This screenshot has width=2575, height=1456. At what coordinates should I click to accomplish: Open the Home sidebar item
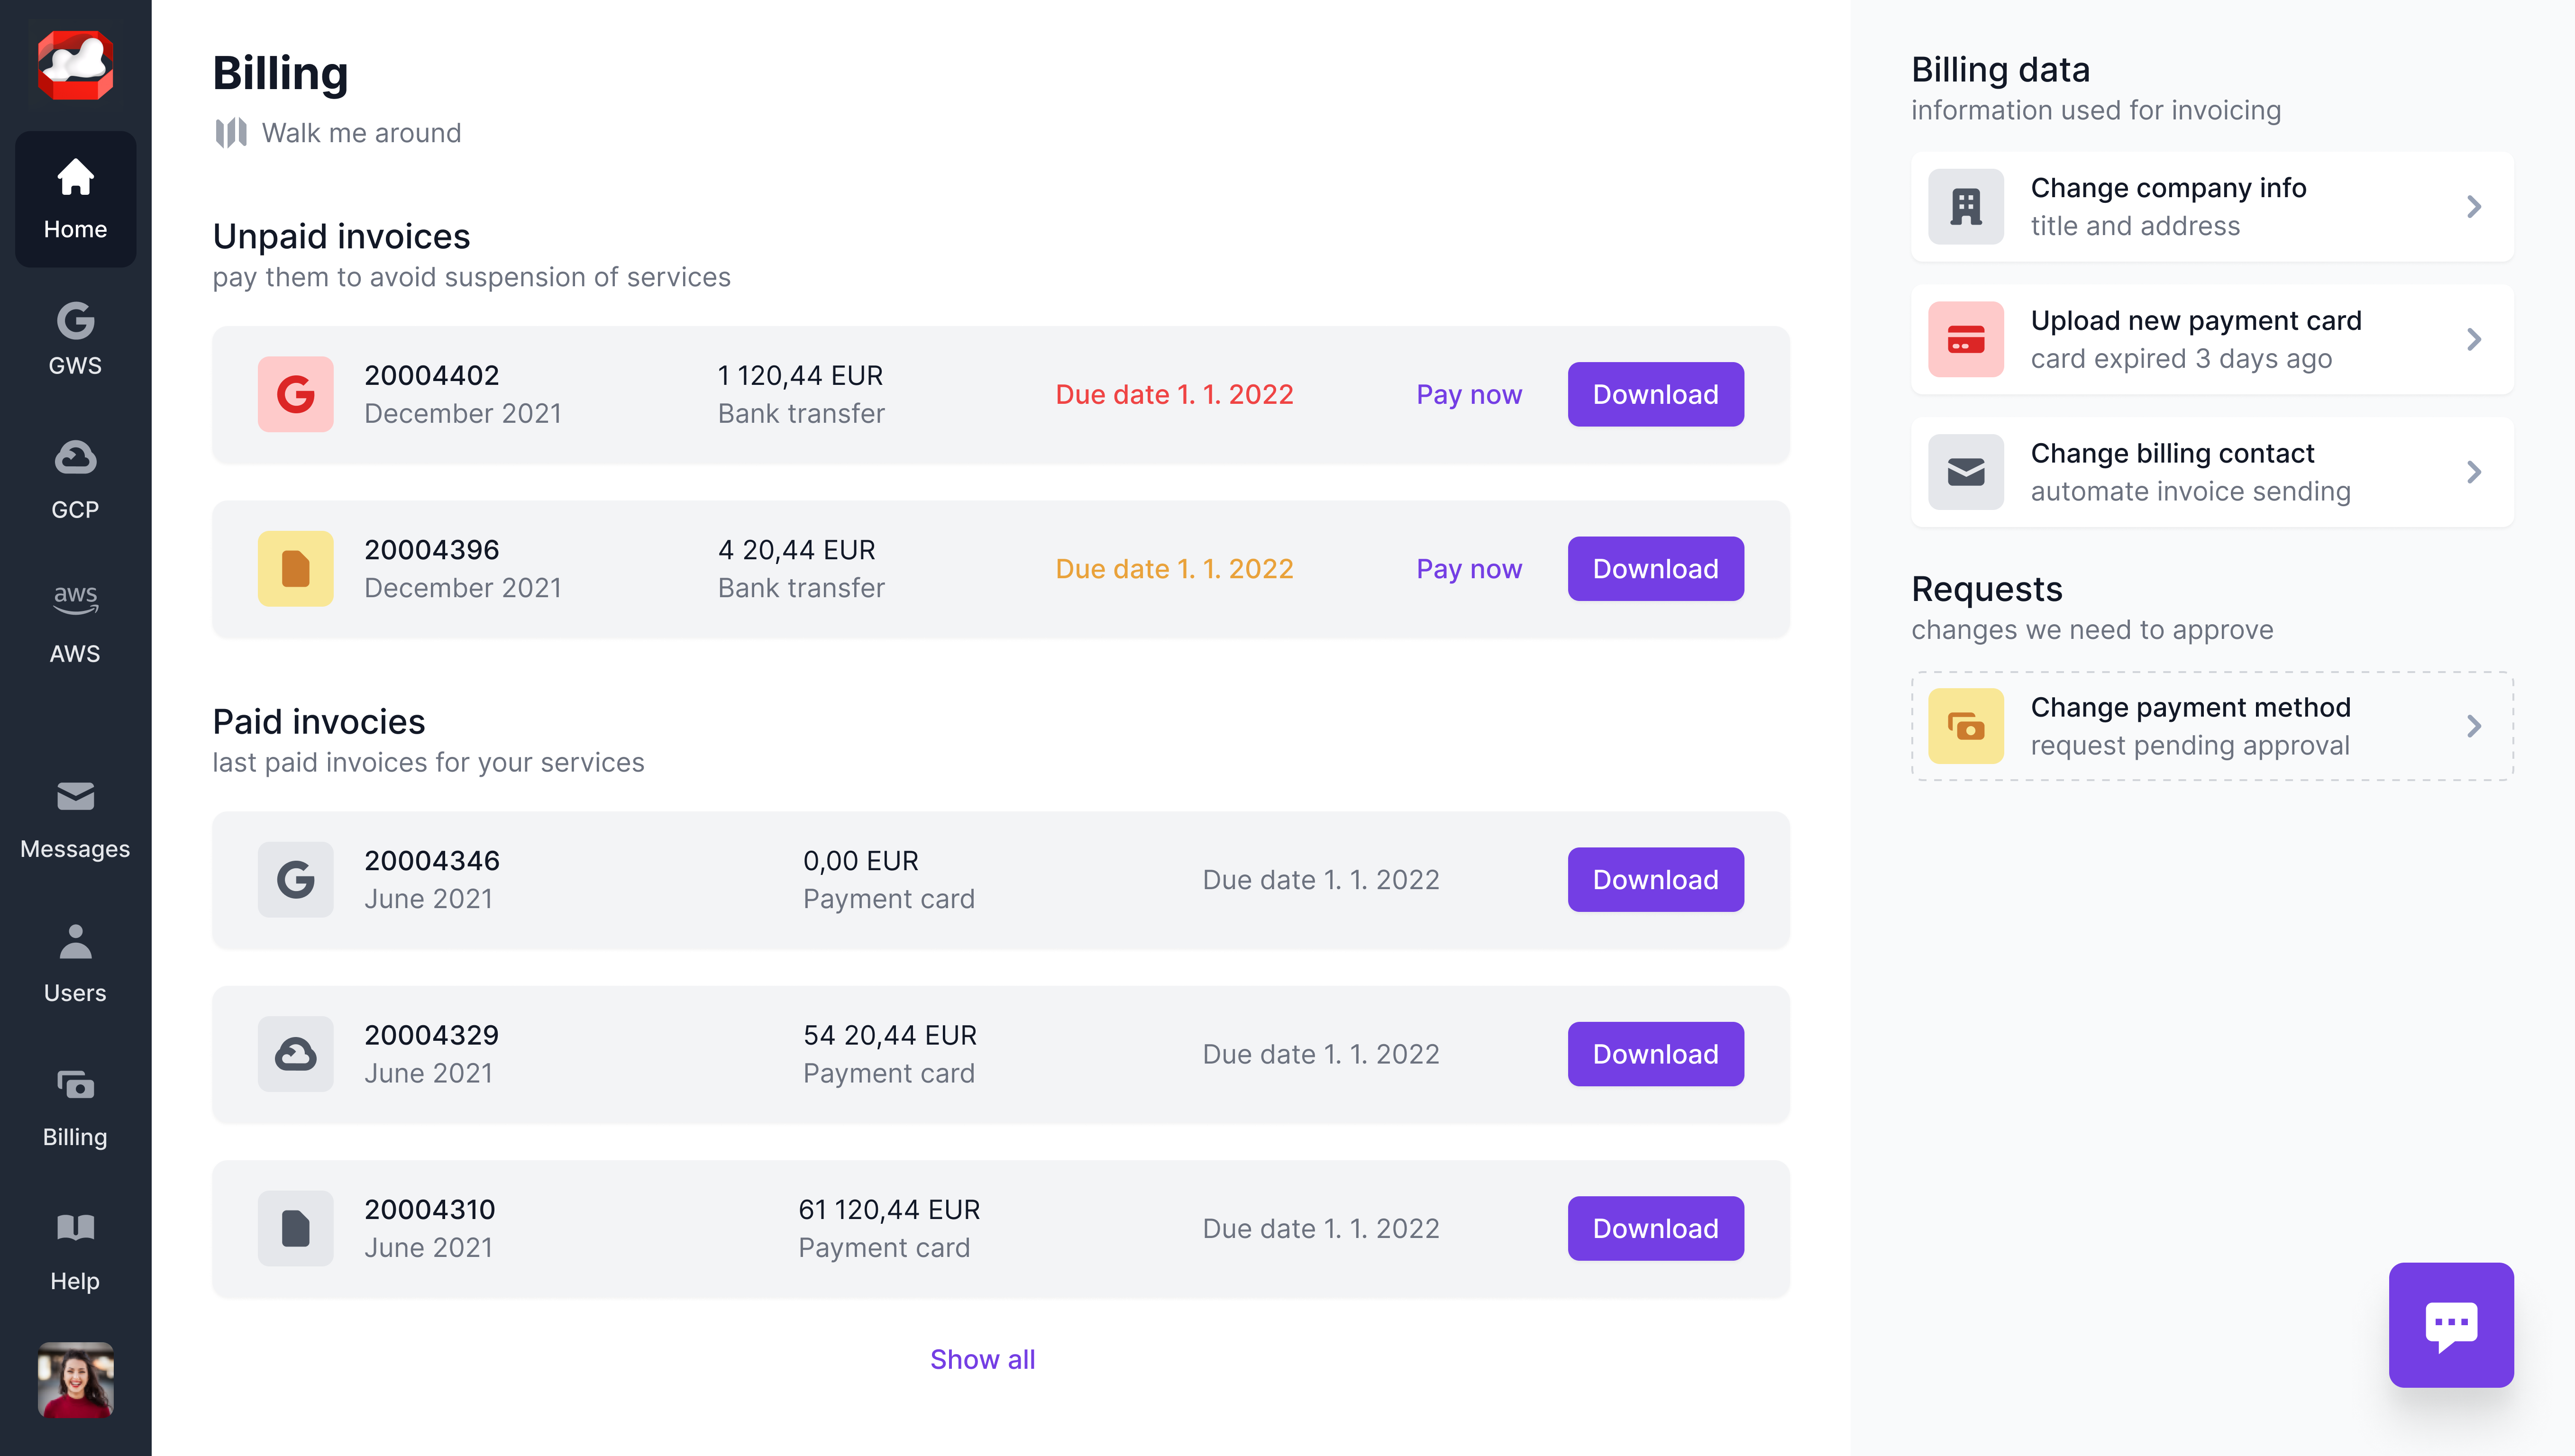(x=75, y=198)
